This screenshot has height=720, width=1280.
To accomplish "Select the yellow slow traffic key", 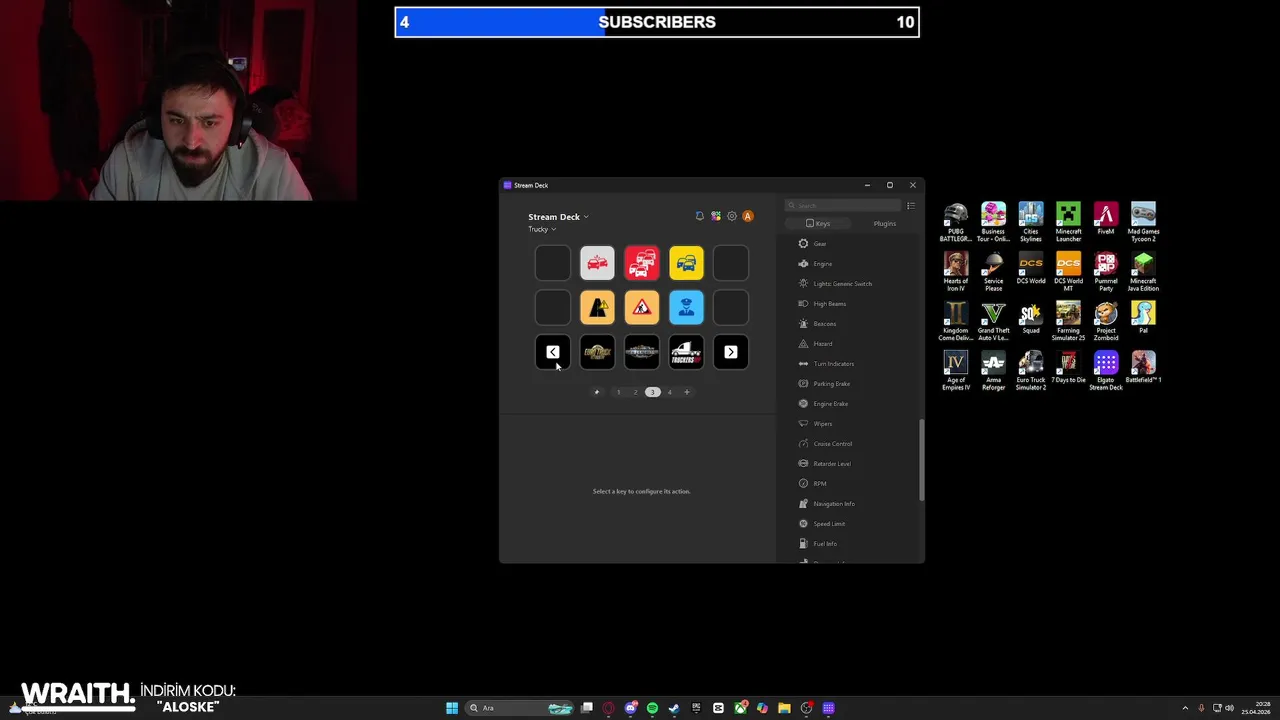I will (x=686, y=263).
